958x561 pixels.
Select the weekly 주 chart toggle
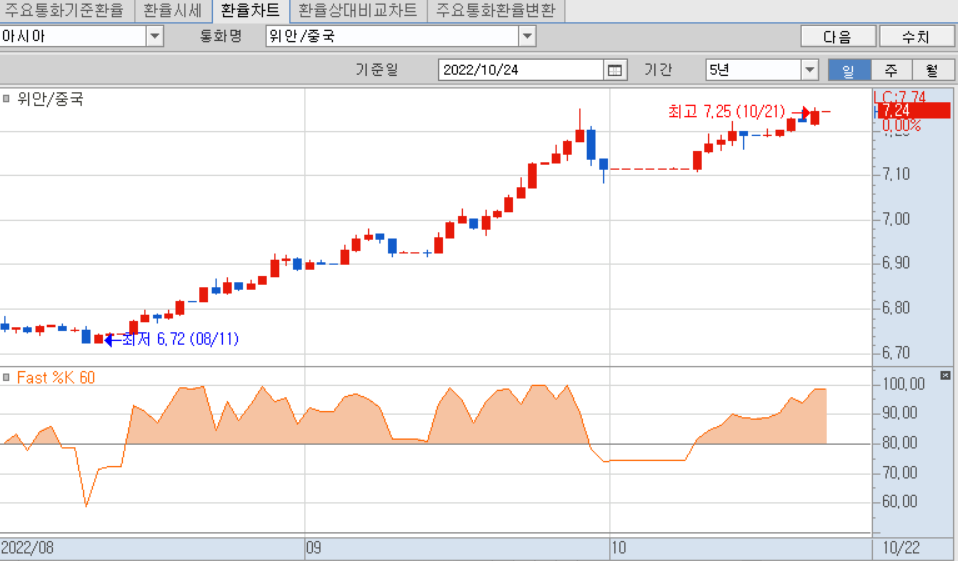(x=891, y=70)
